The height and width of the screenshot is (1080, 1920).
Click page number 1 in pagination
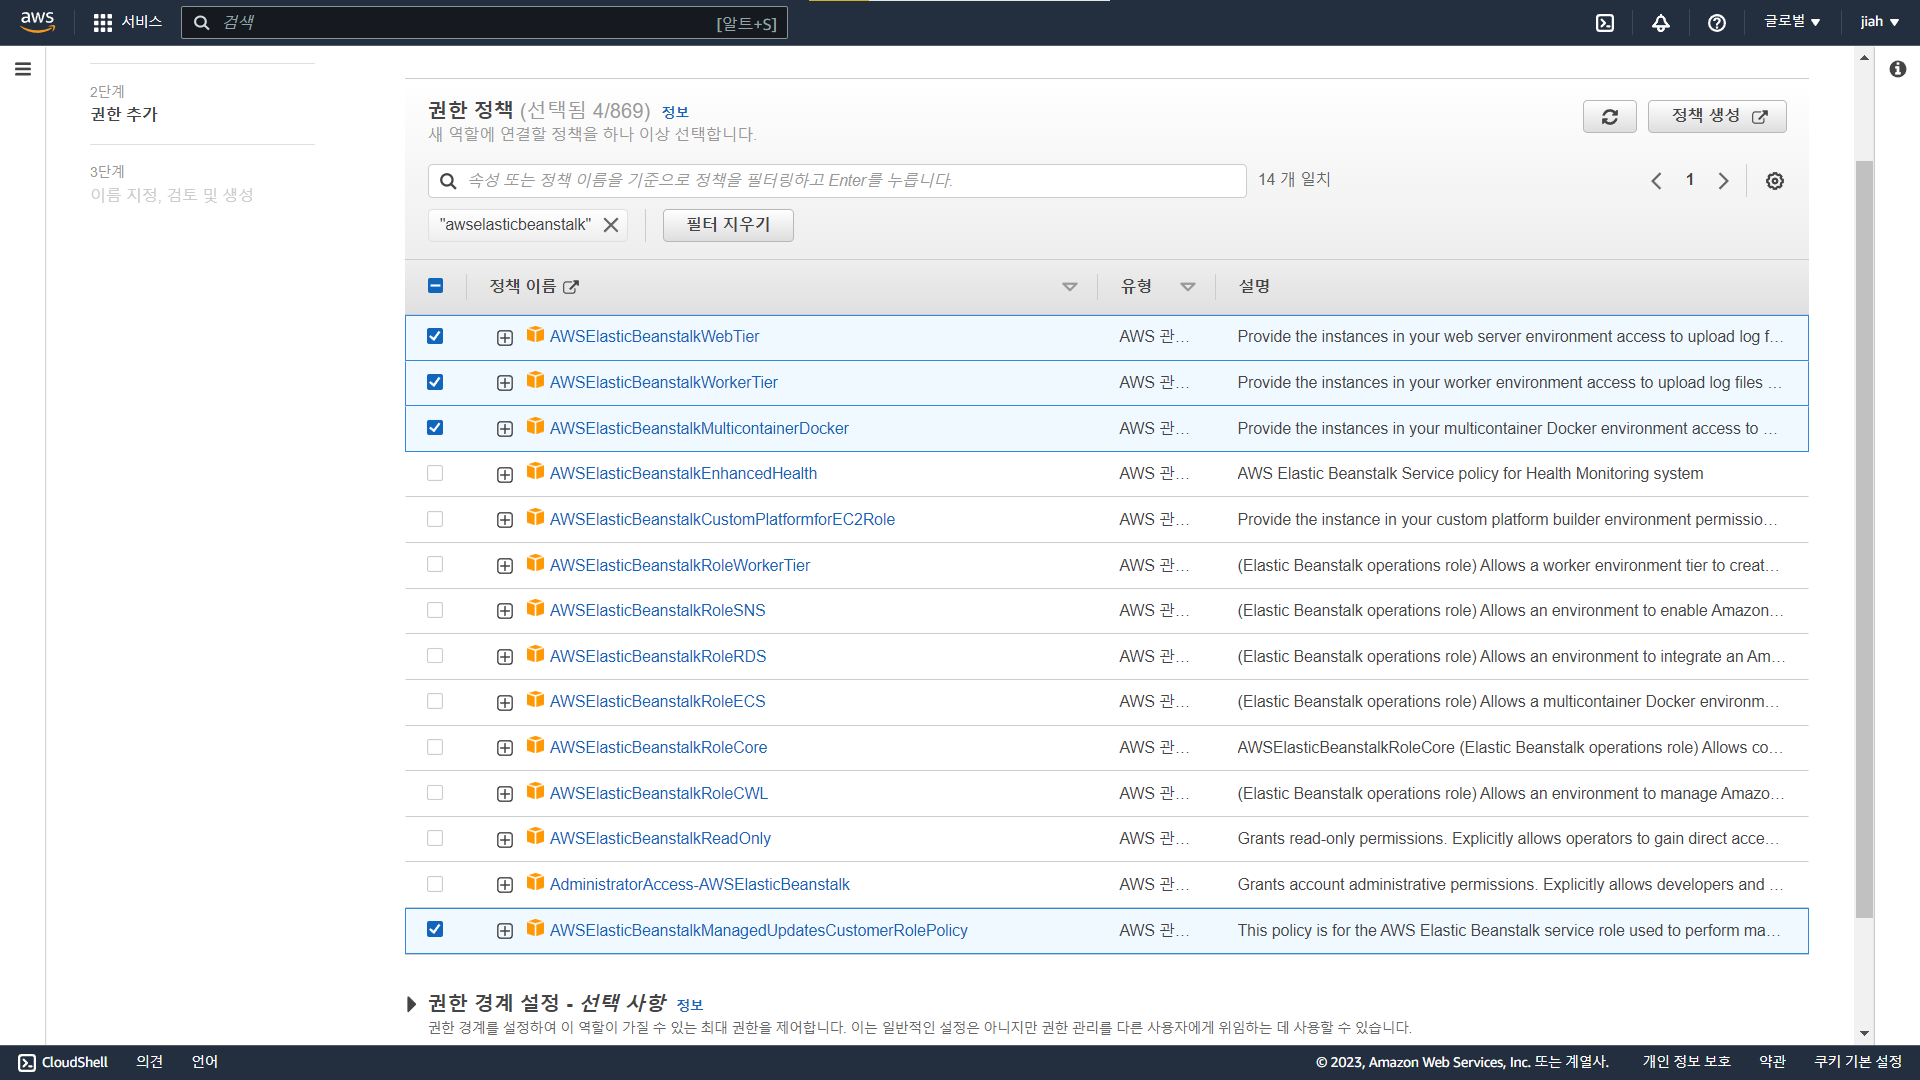[1690, 180]
